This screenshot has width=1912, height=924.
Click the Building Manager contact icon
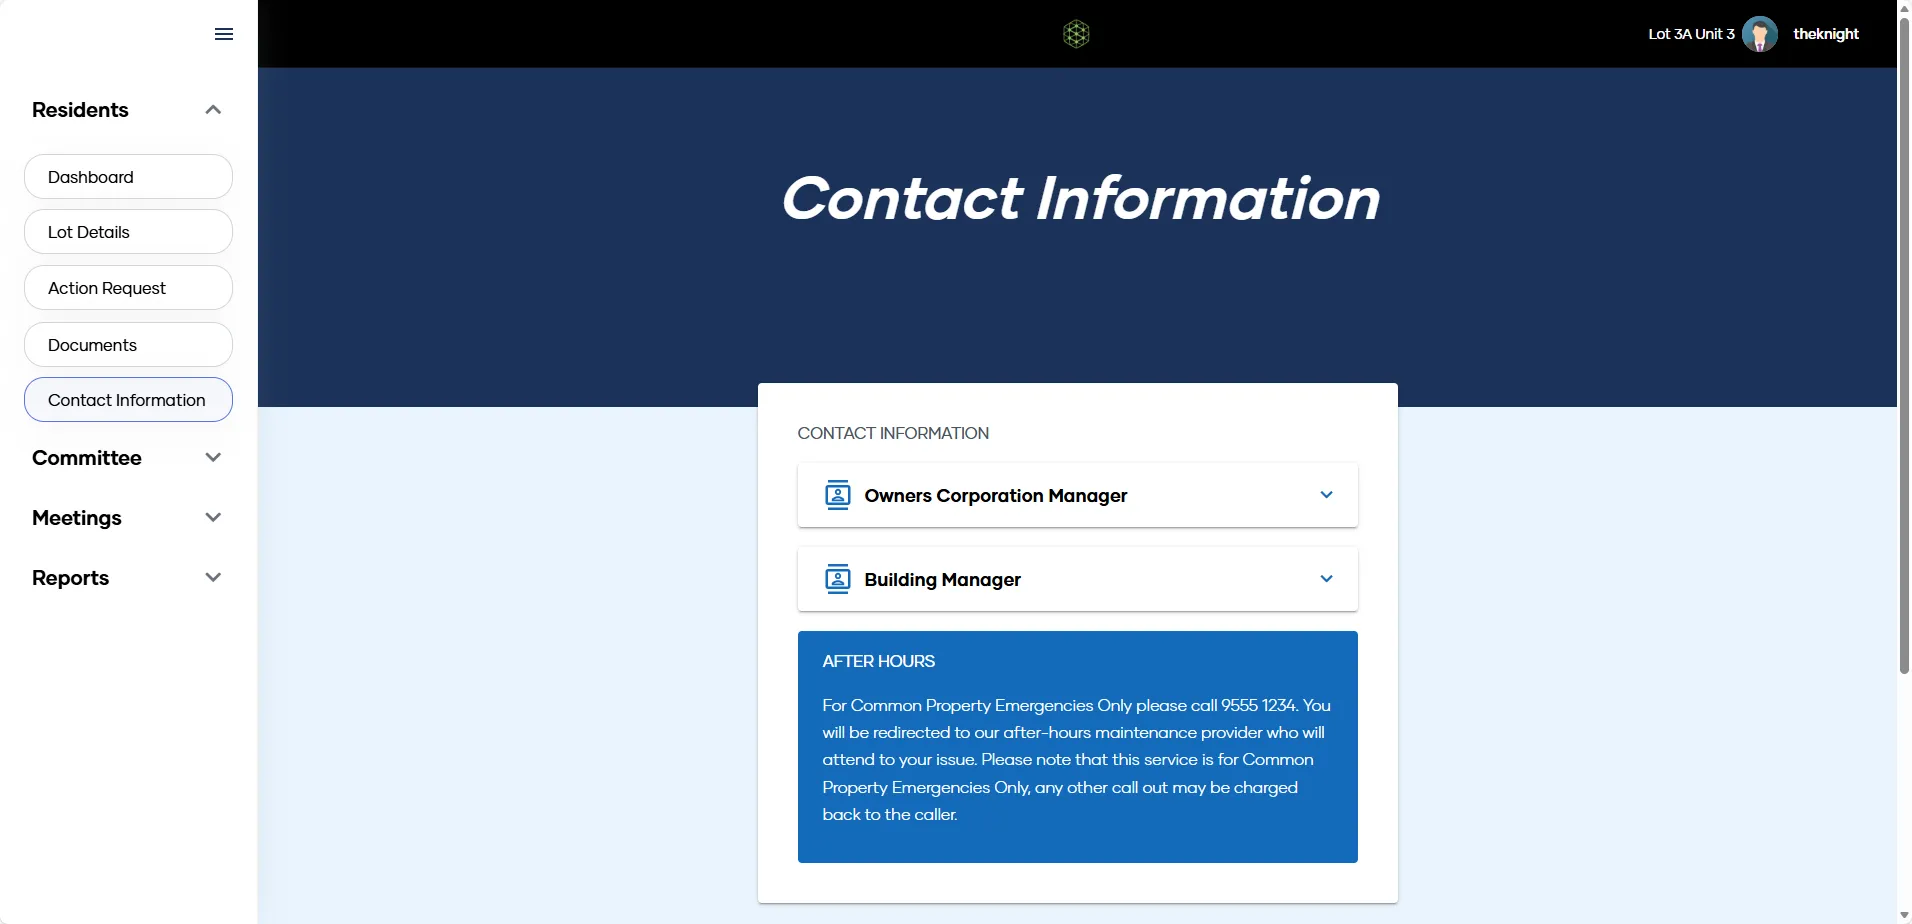[x=838, y=579]
